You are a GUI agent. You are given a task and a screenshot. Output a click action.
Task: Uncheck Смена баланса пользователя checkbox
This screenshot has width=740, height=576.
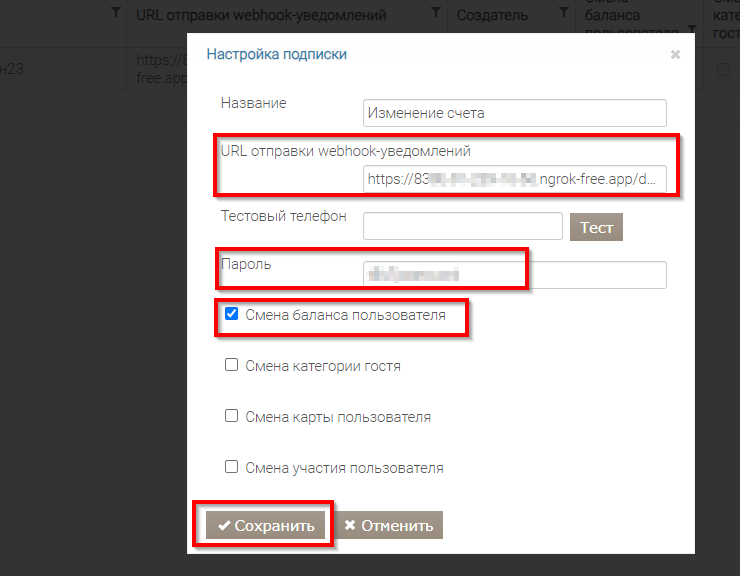[232, 314]
